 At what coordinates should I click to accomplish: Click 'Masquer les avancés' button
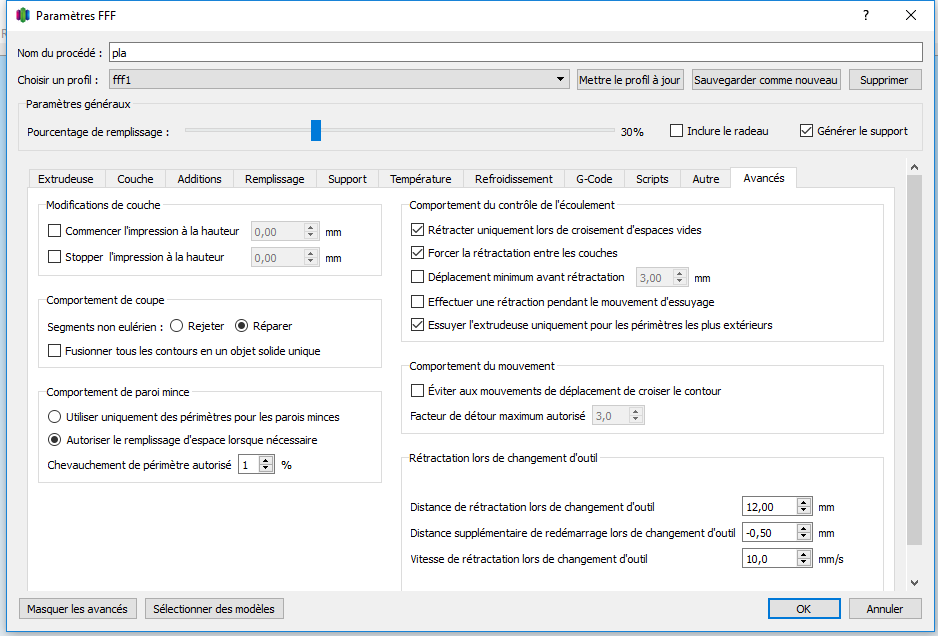pos(77,608)
